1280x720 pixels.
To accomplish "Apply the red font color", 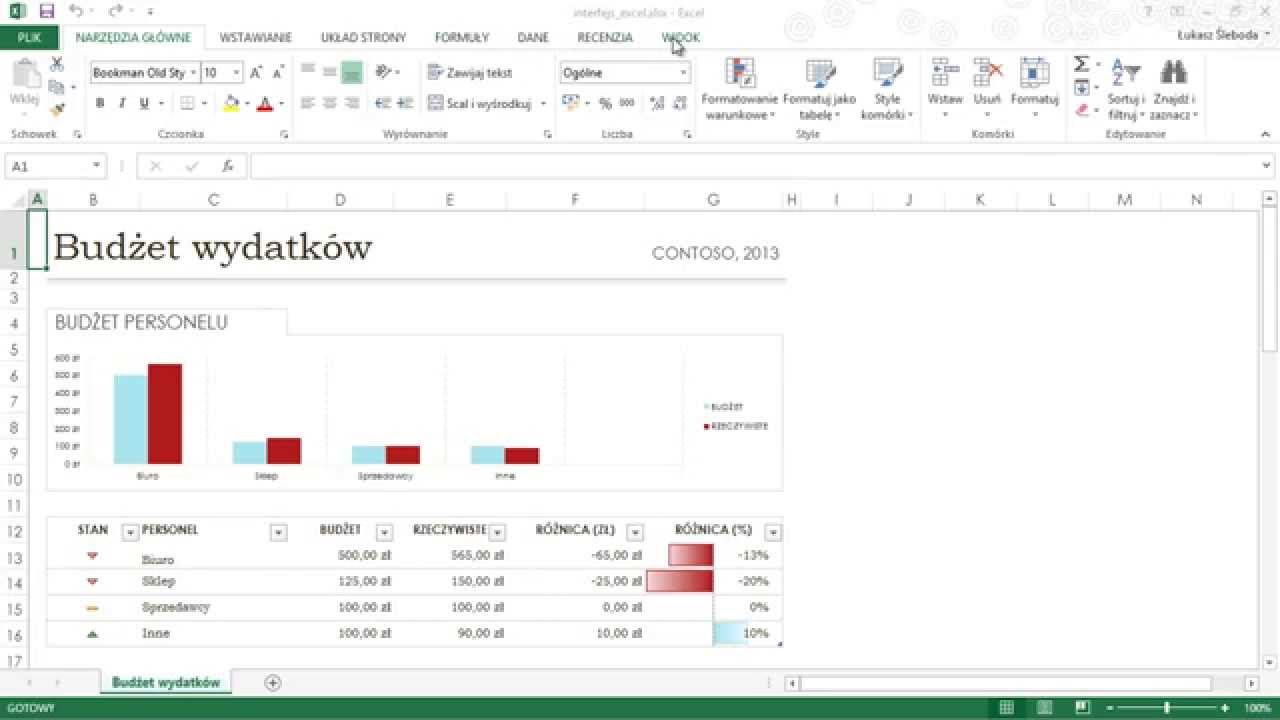I will 264,103.
